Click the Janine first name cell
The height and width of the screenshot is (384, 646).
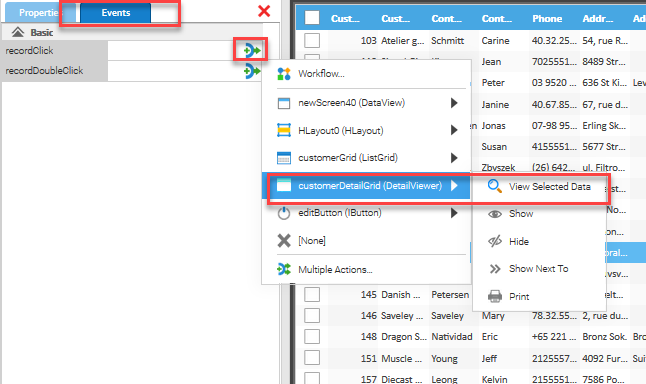tap(495, 105)
